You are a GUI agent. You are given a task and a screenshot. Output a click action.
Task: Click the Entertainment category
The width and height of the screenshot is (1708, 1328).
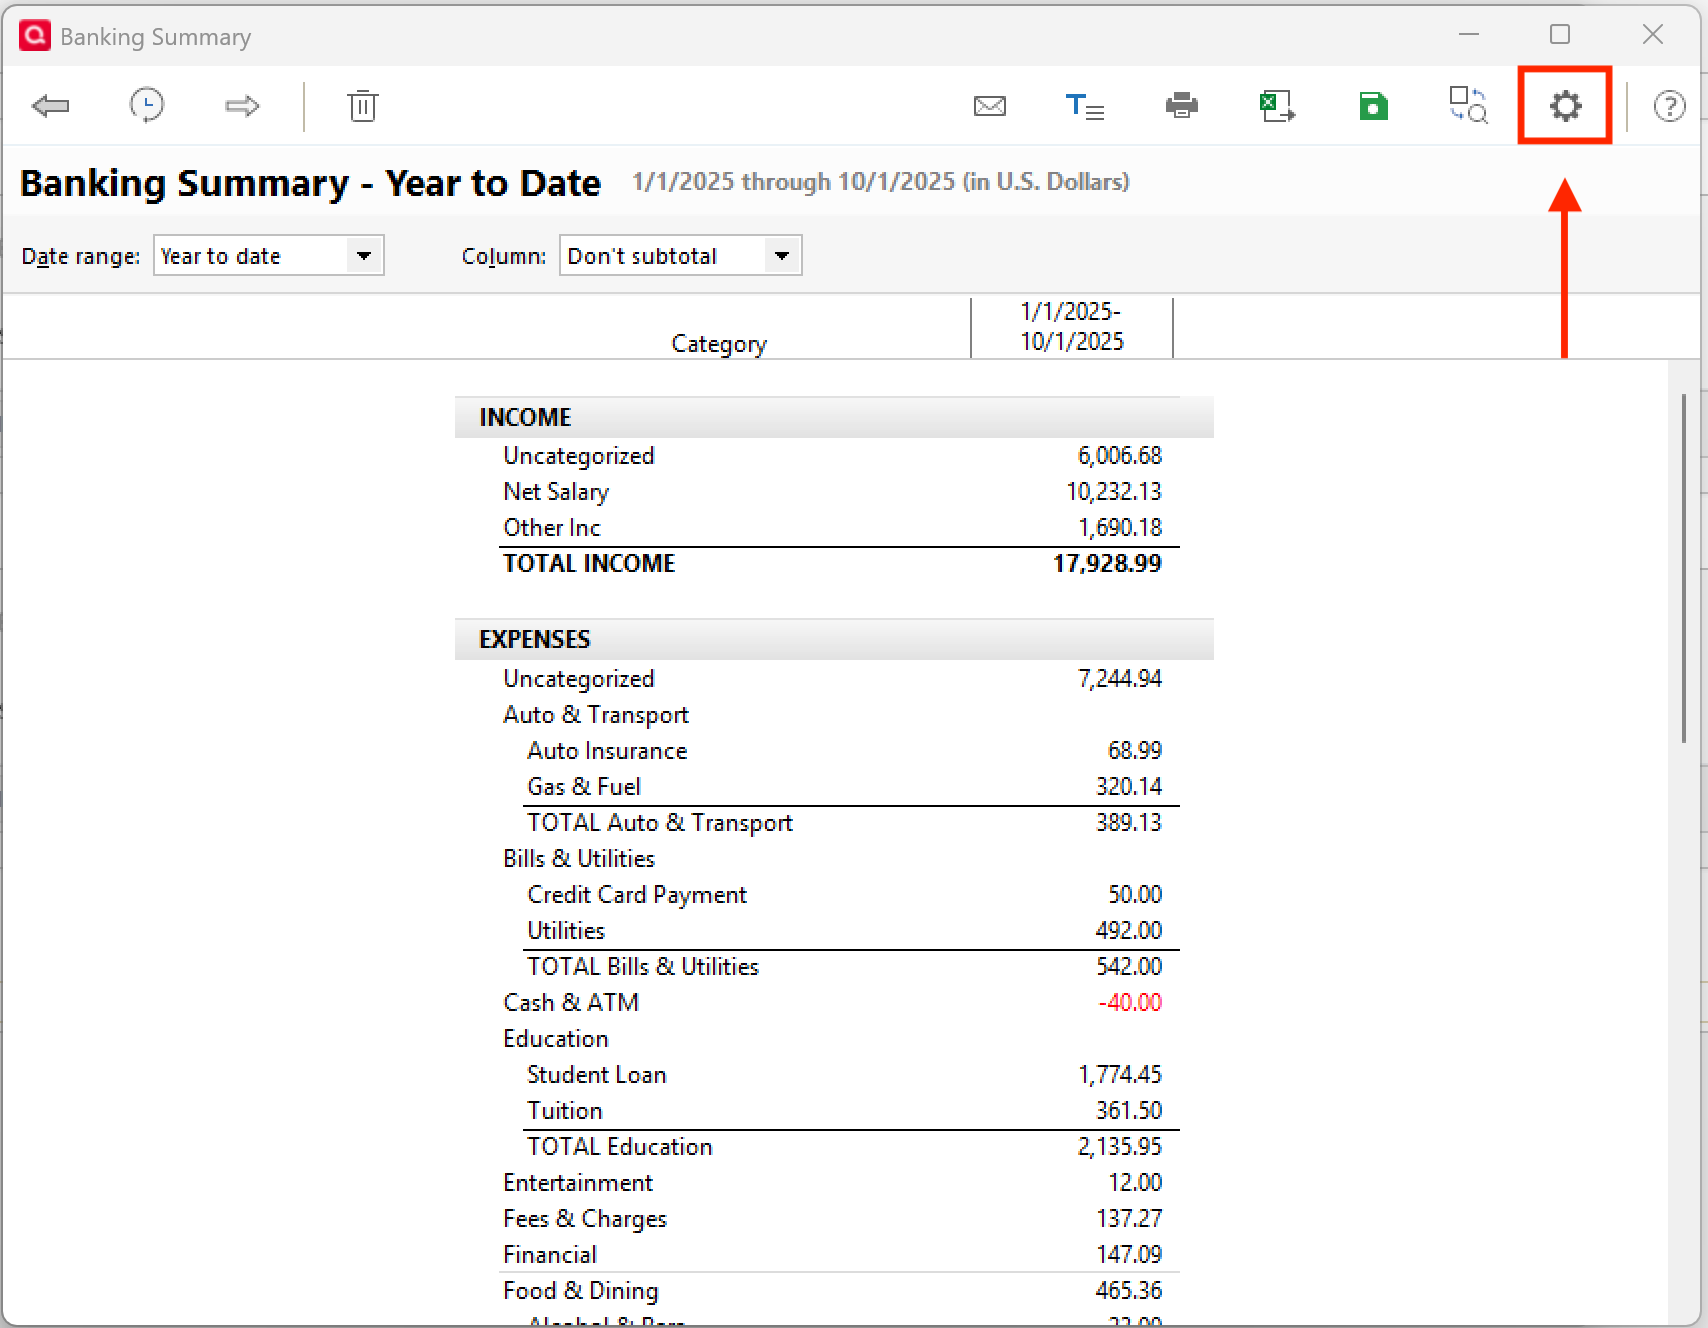point(578,1183)
